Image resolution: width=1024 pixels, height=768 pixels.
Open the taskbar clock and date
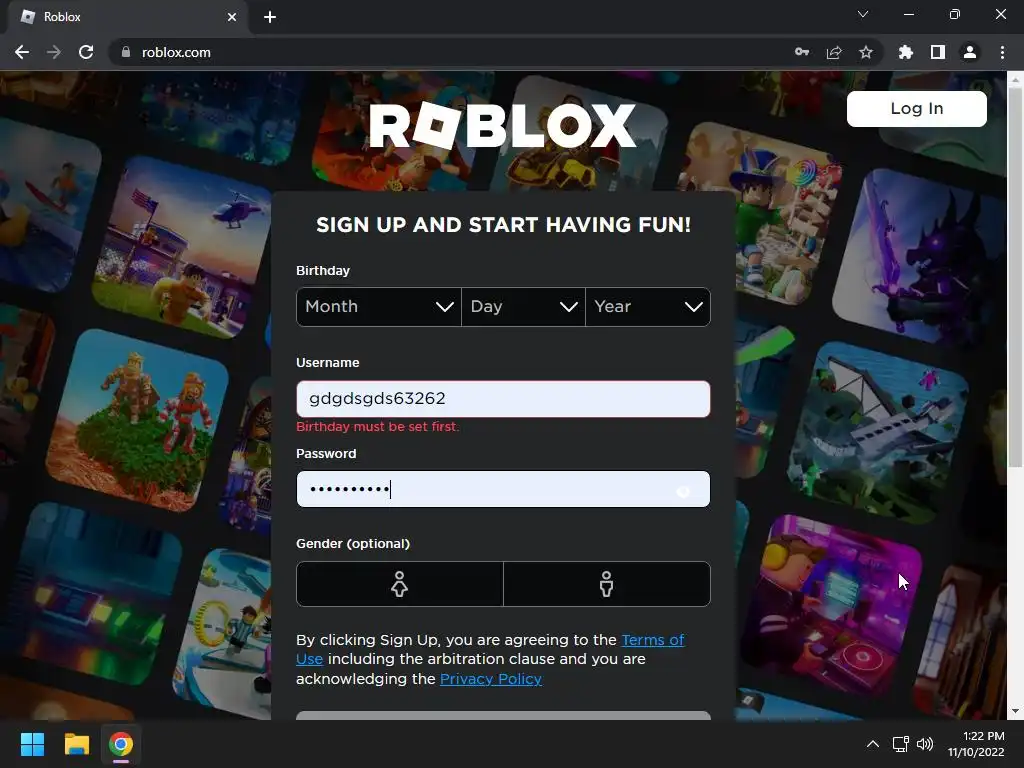(976, 744)
